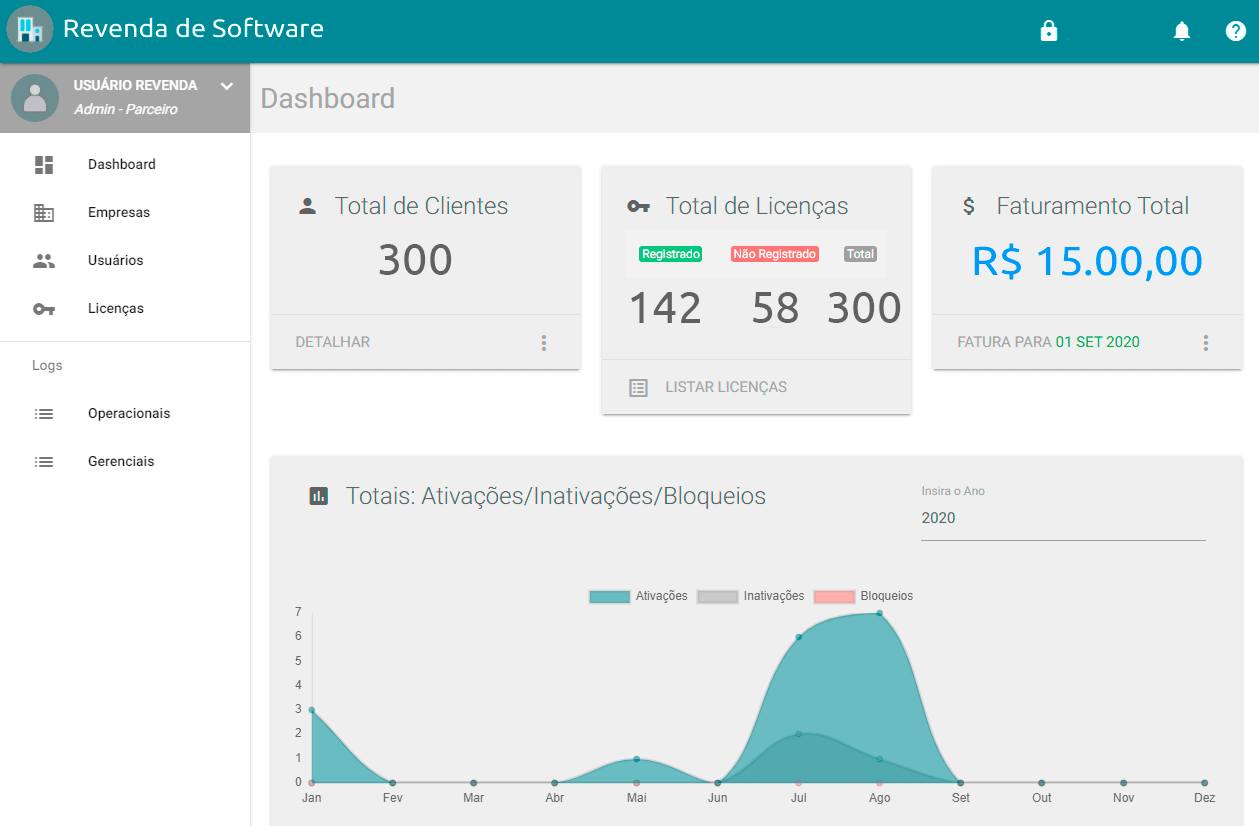Click the user avatar icon
This screenshot has height=826, width=1259.
[x=35, y=97]
